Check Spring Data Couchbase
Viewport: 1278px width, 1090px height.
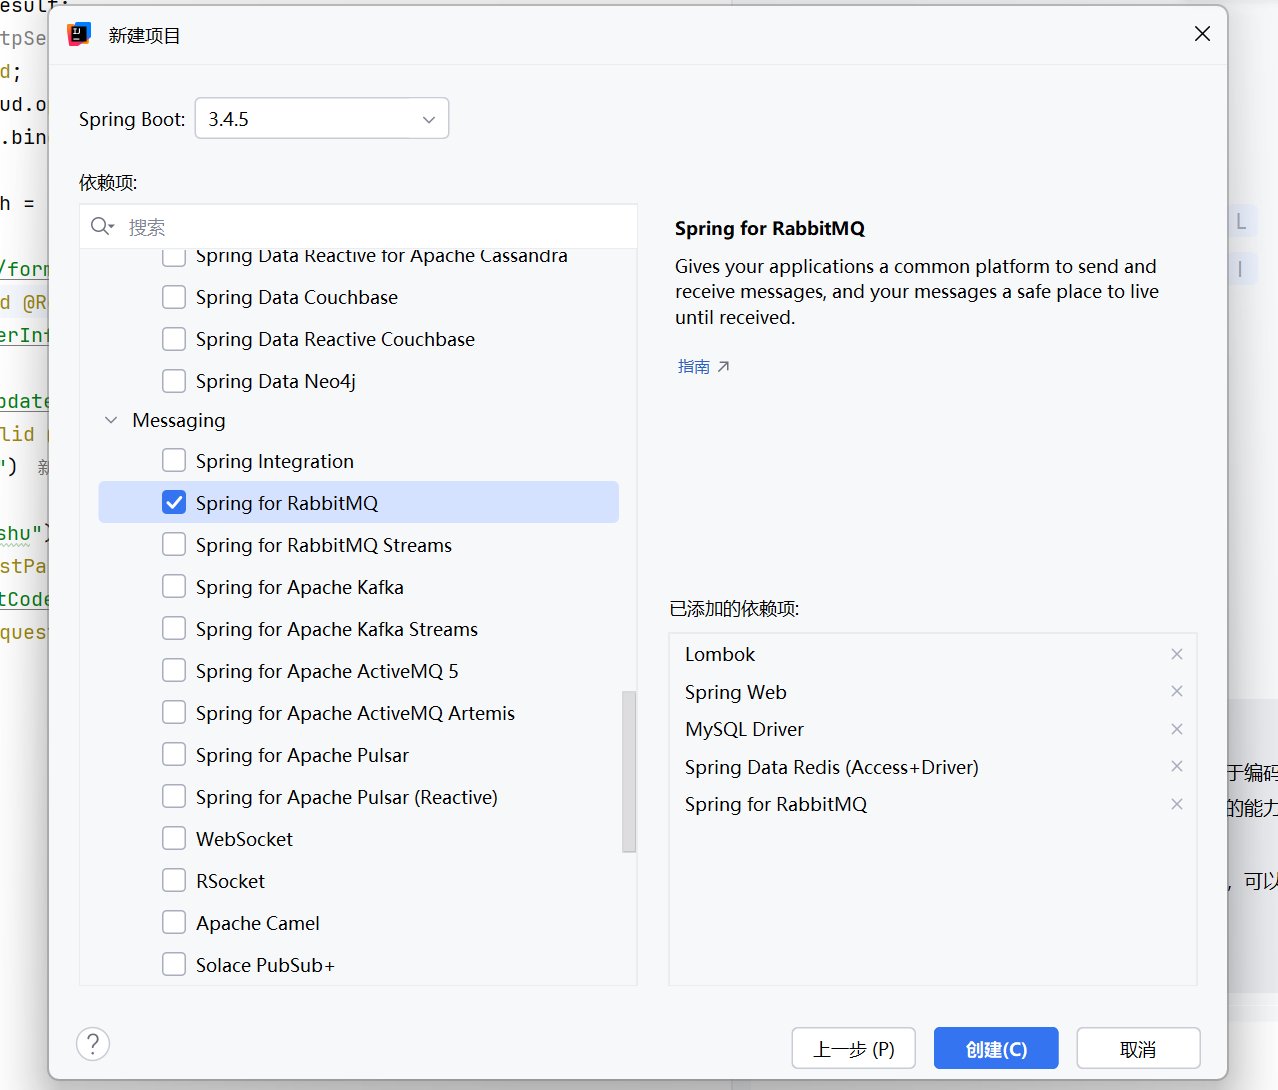click(x=174, y=297)
